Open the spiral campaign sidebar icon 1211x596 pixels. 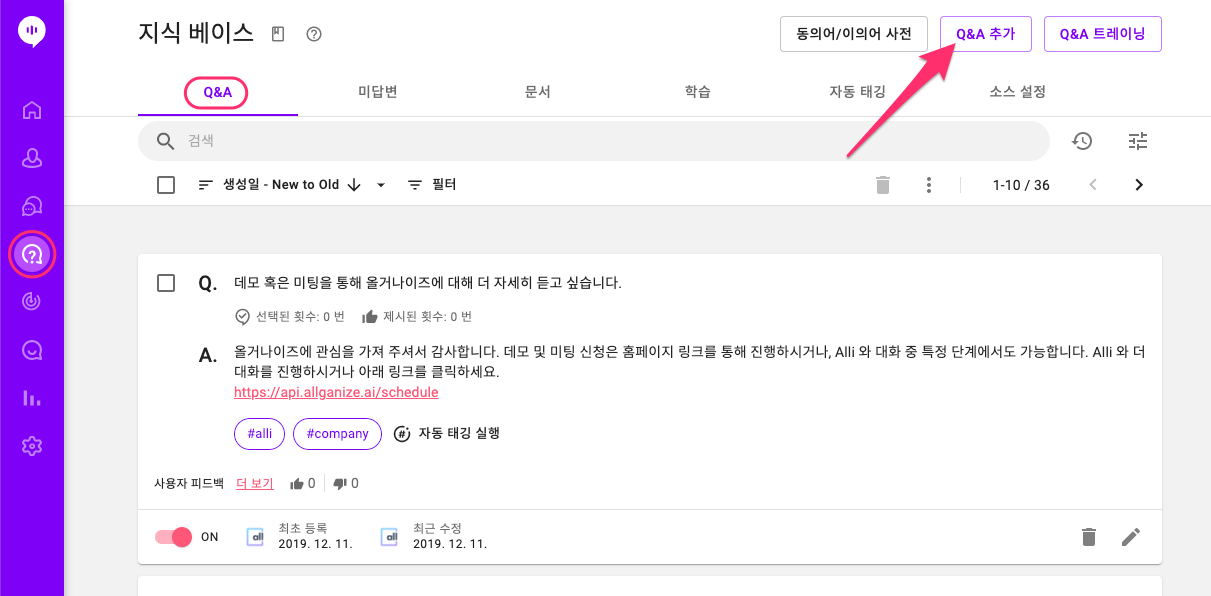pyautogui.click(x=32, y=301)
